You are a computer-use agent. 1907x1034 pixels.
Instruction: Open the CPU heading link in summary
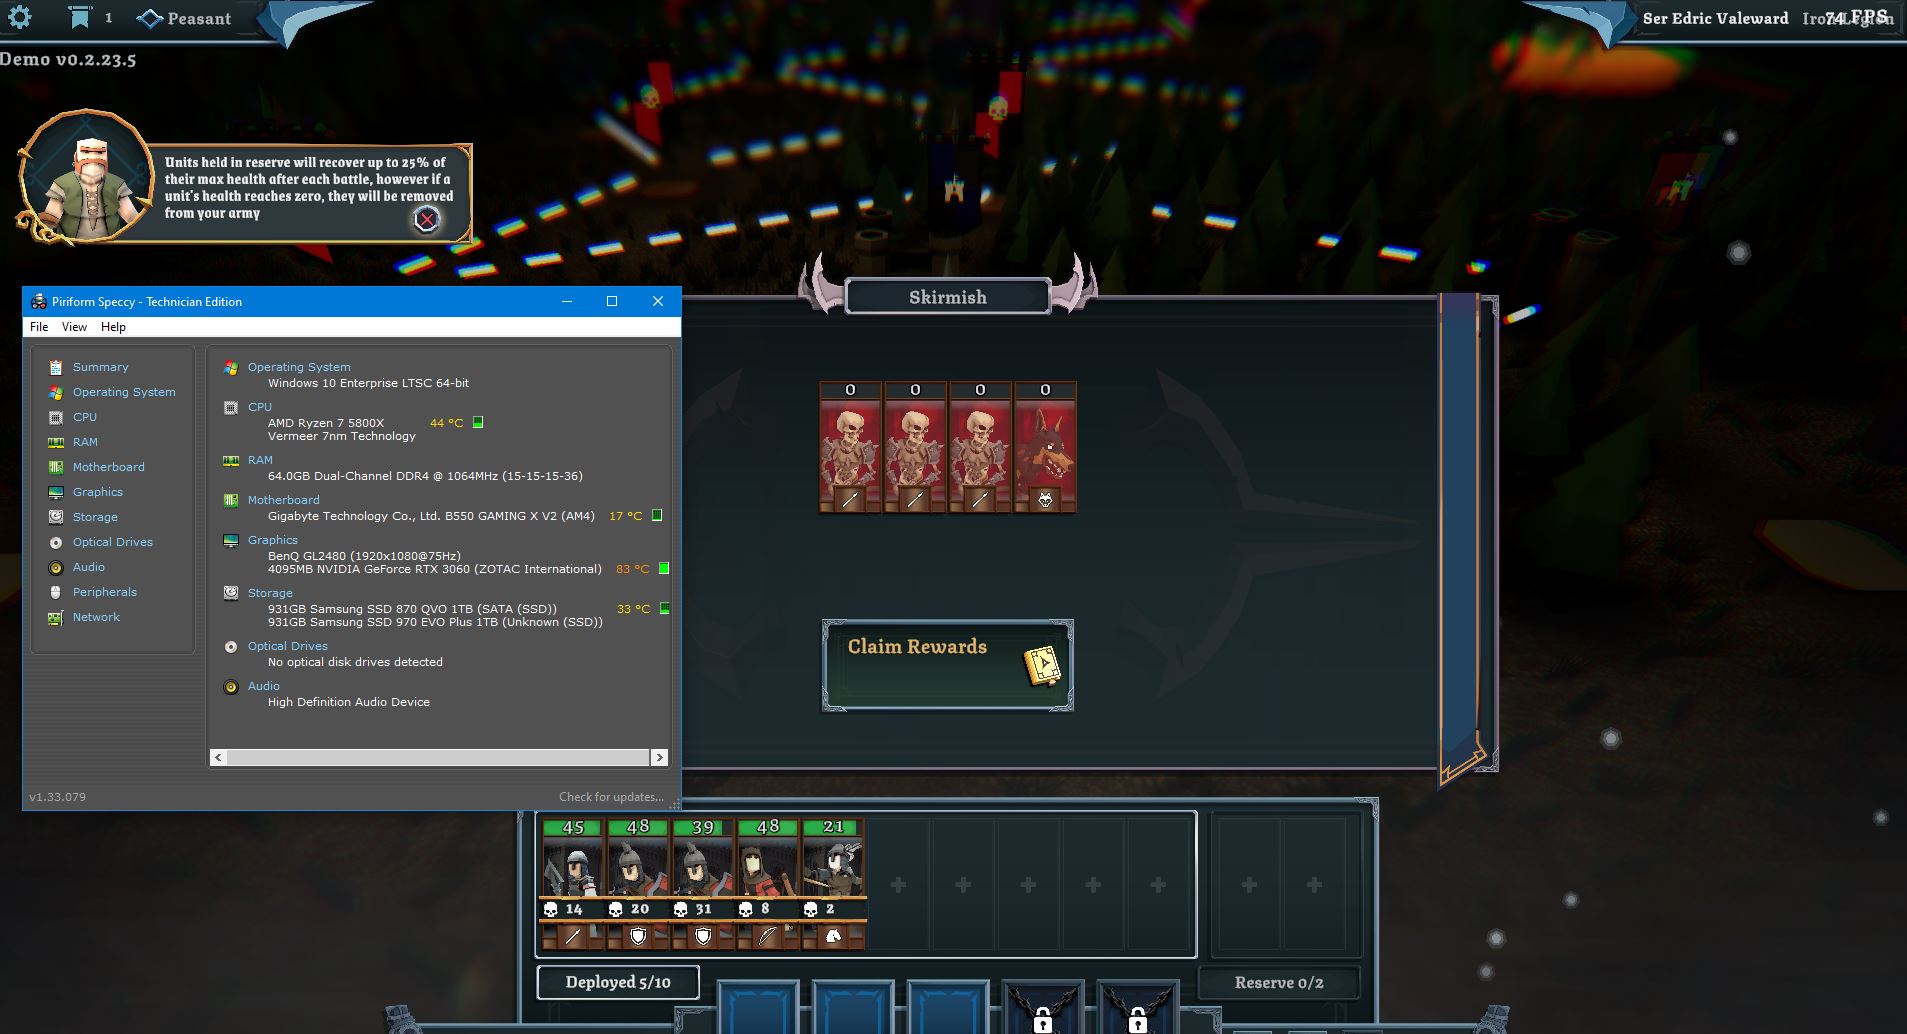260,407
